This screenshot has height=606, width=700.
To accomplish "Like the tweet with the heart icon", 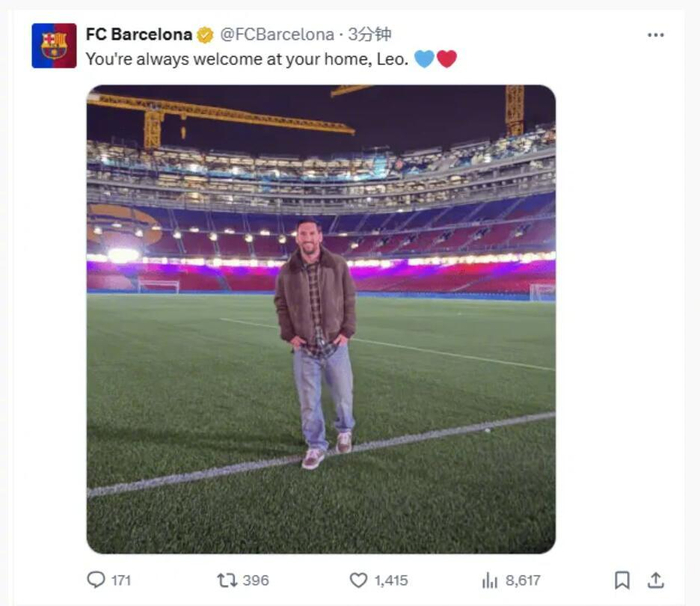I will point(358,580).
